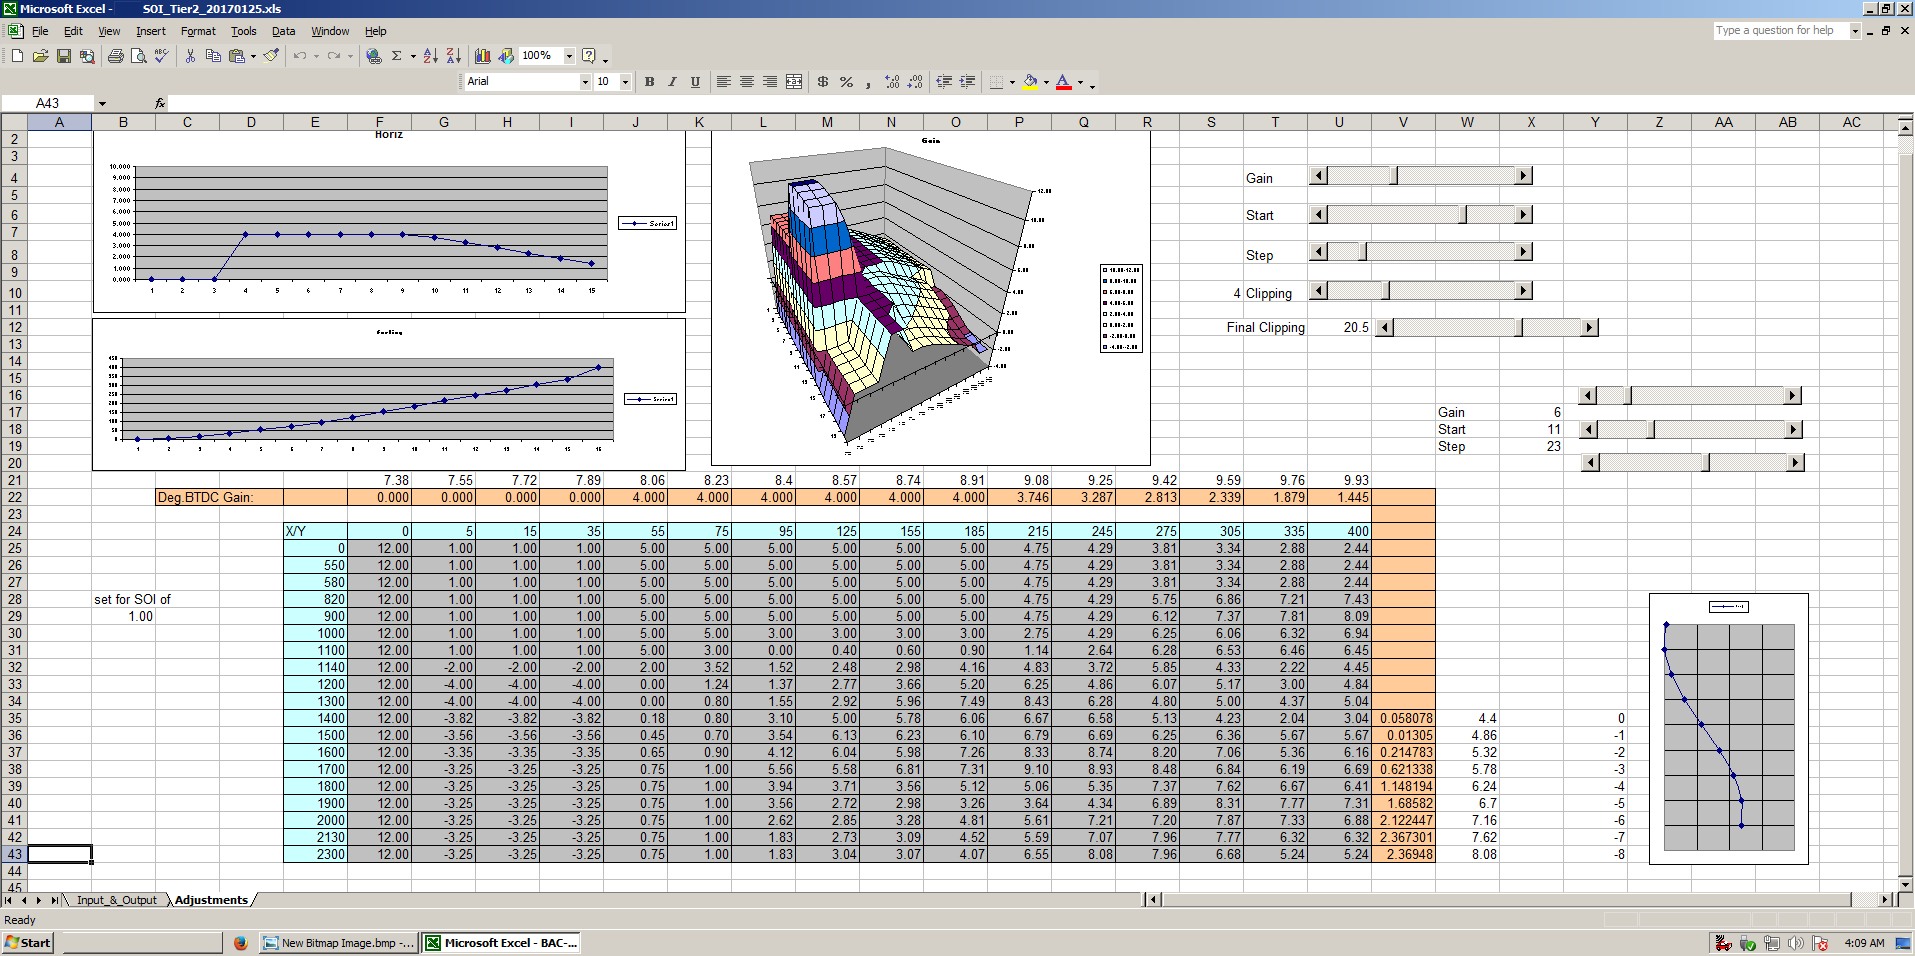Click the Gain scrollbar right arrow

[1523, 176]
